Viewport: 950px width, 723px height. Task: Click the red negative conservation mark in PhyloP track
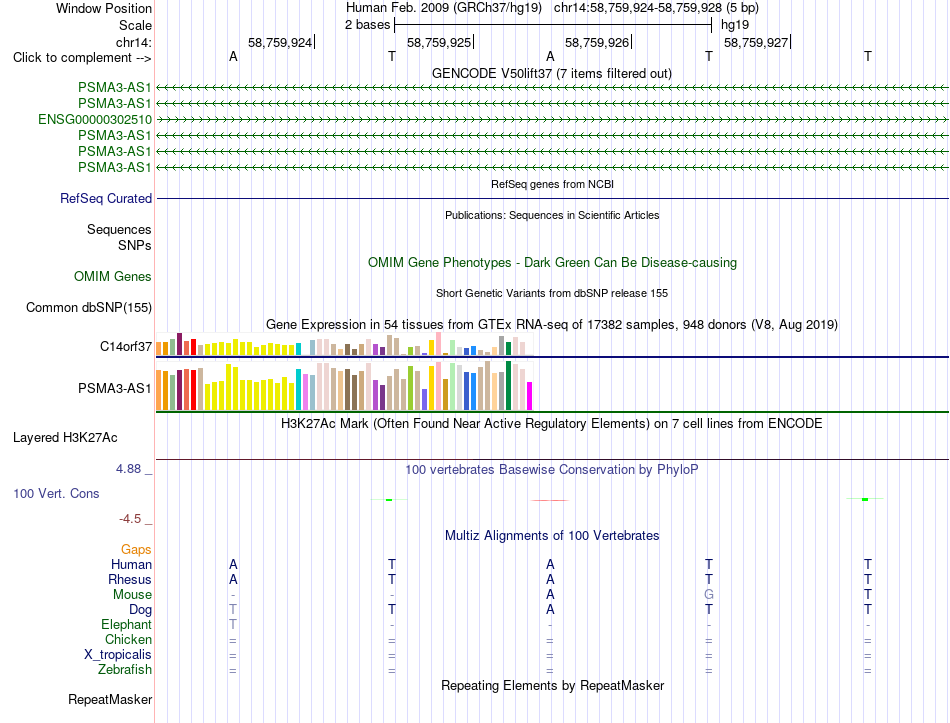tap(550, 501)
